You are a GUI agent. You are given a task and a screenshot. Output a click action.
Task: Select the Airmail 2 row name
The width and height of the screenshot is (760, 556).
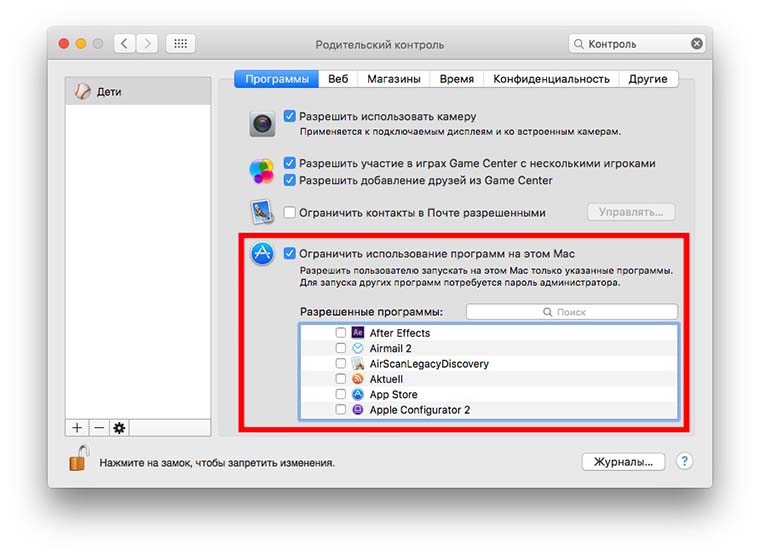pyautogui.click(x=391, y=349)
